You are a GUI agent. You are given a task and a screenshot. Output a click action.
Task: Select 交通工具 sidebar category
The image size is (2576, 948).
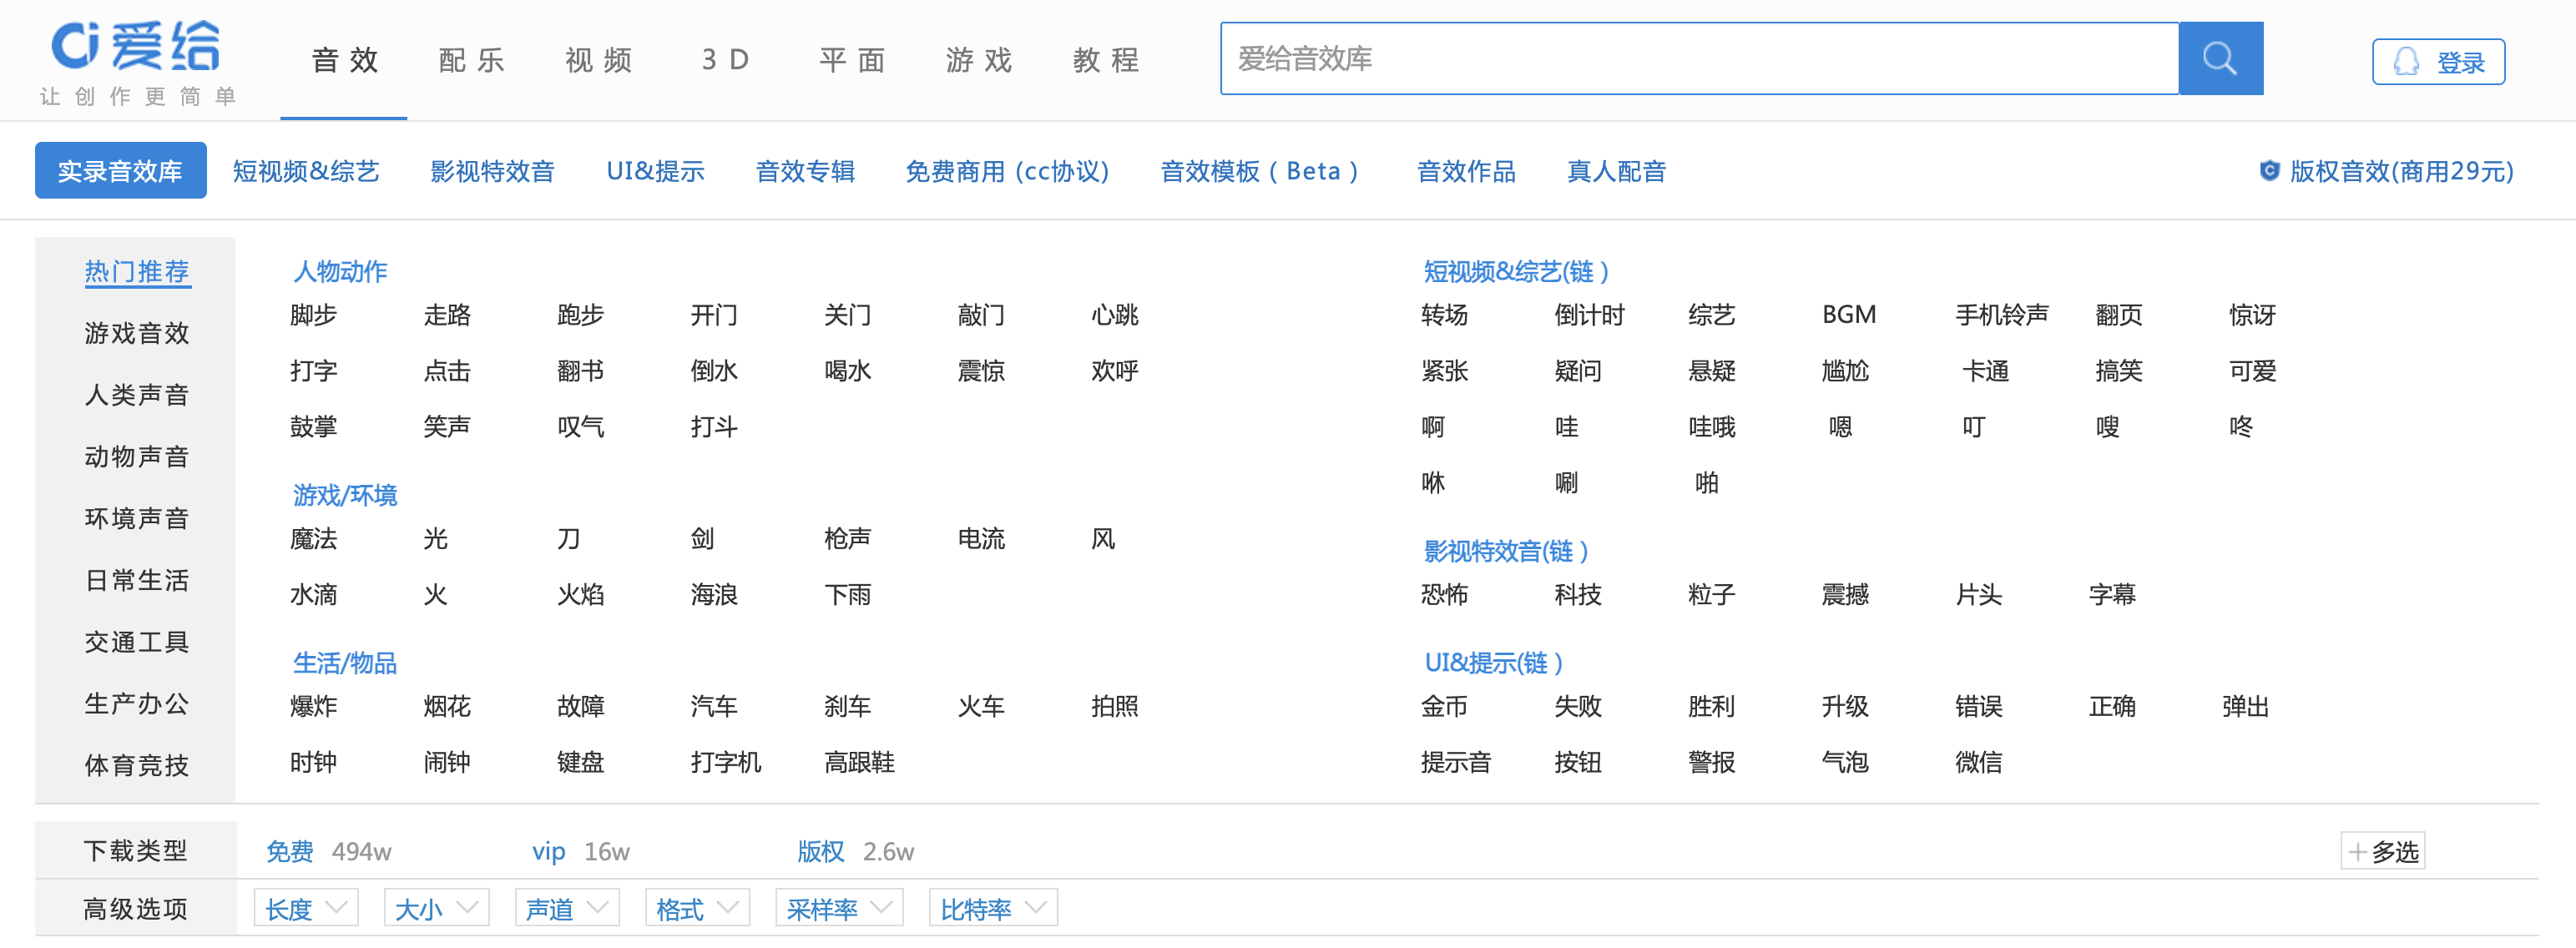pos(137,642)
